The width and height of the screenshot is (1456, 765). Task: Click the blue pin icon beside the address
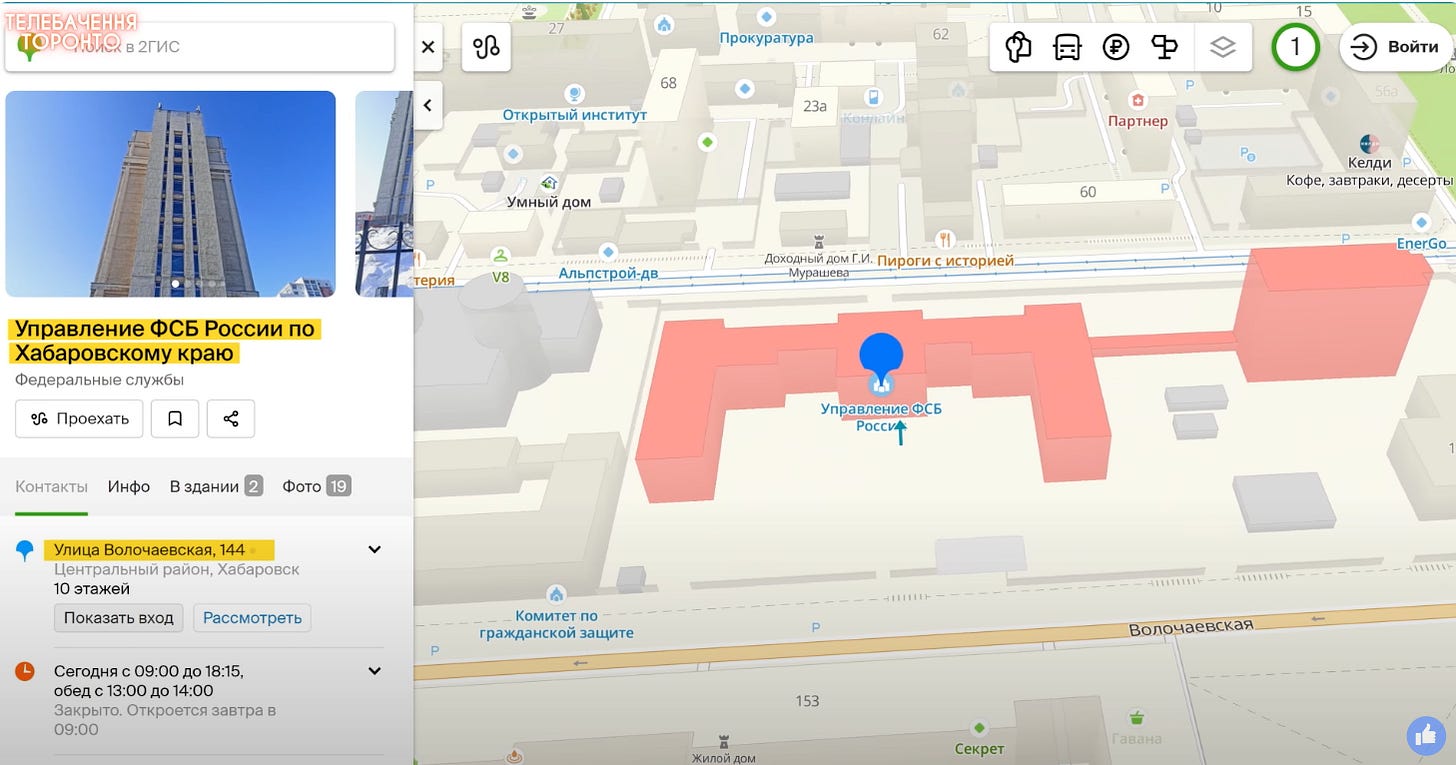pyautogui.click(x=25, y=551)
